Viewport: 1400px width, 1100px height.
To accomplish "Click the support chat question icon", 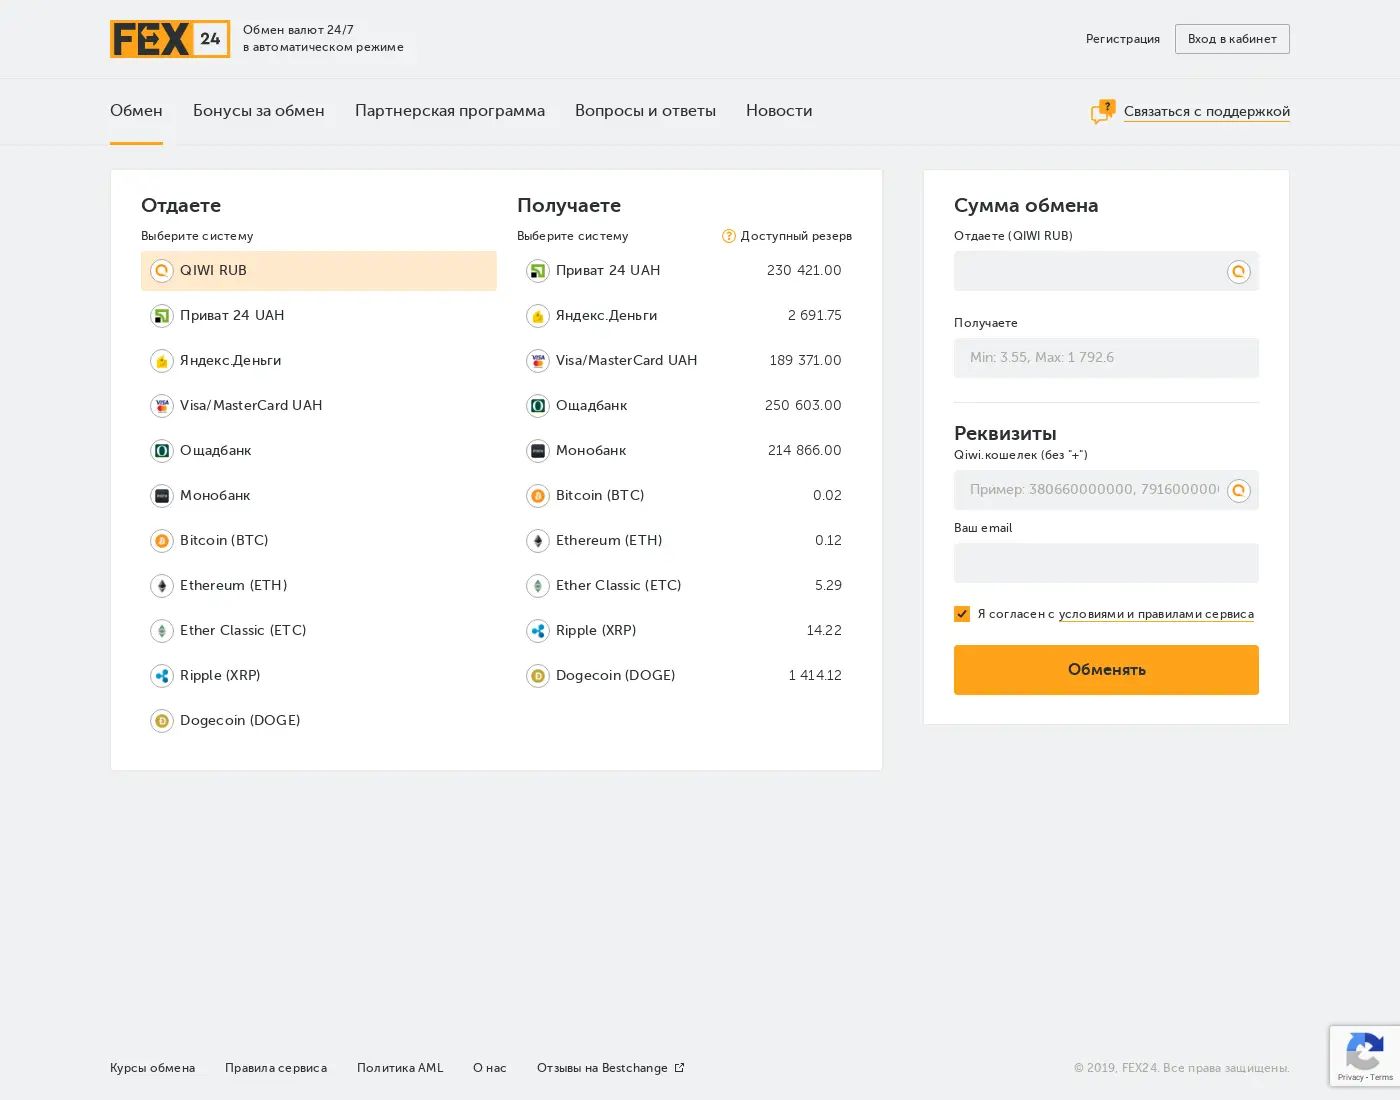I will click(1103, 111).
